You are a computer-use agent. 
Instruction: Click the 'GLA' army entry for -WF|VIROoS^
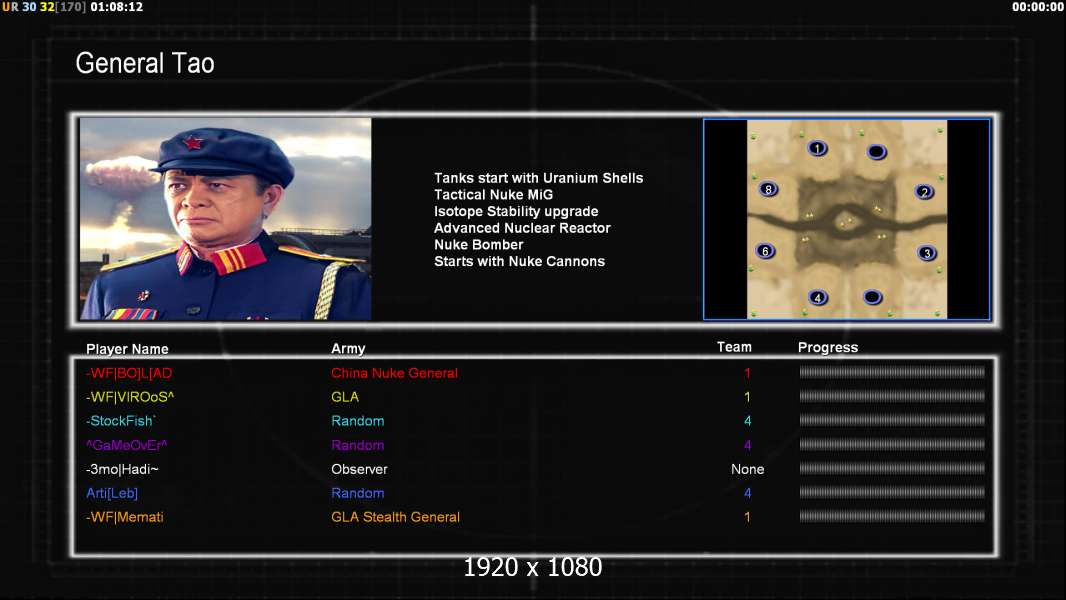pos(345,397)
